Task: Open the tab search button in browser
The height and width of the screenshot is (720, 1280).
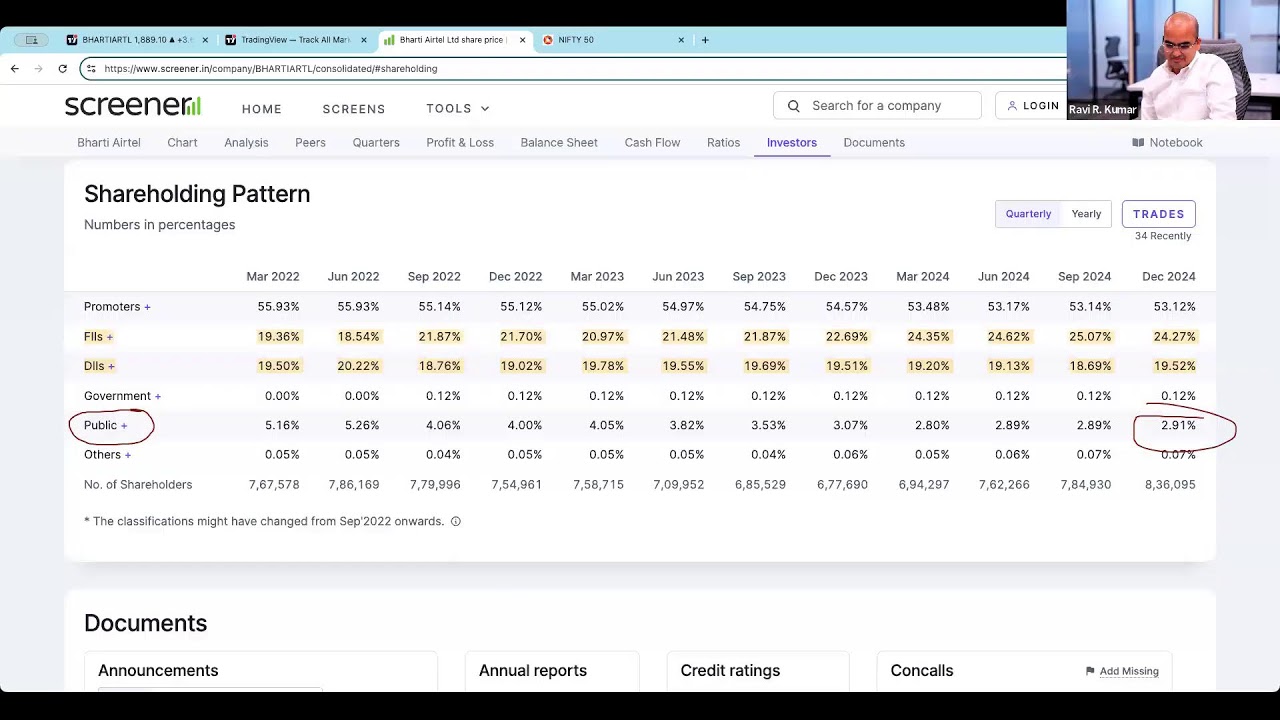Action: click(x=31, y=40)
